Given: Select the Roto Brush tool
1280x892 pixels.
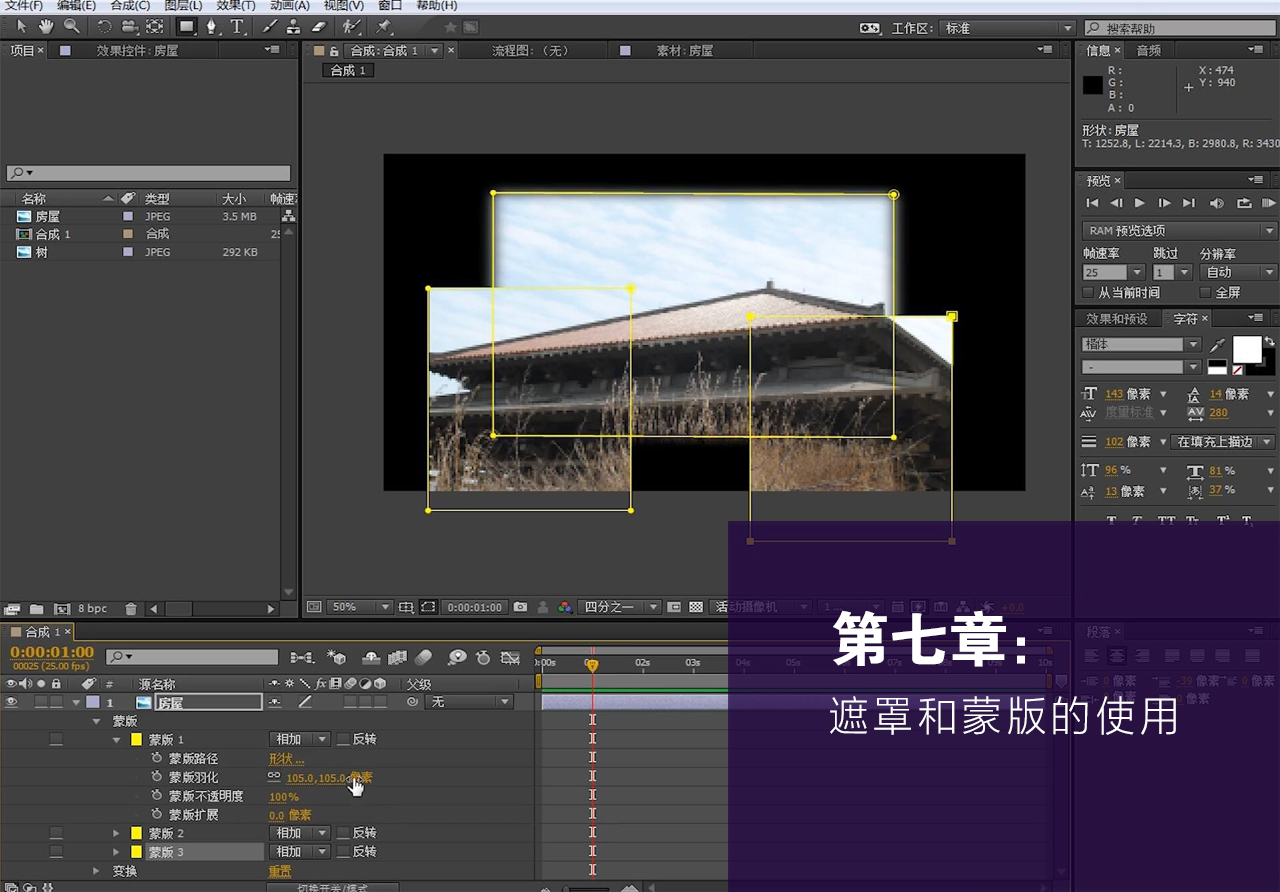Looking at the screenshot, I should tap(351, 27).
